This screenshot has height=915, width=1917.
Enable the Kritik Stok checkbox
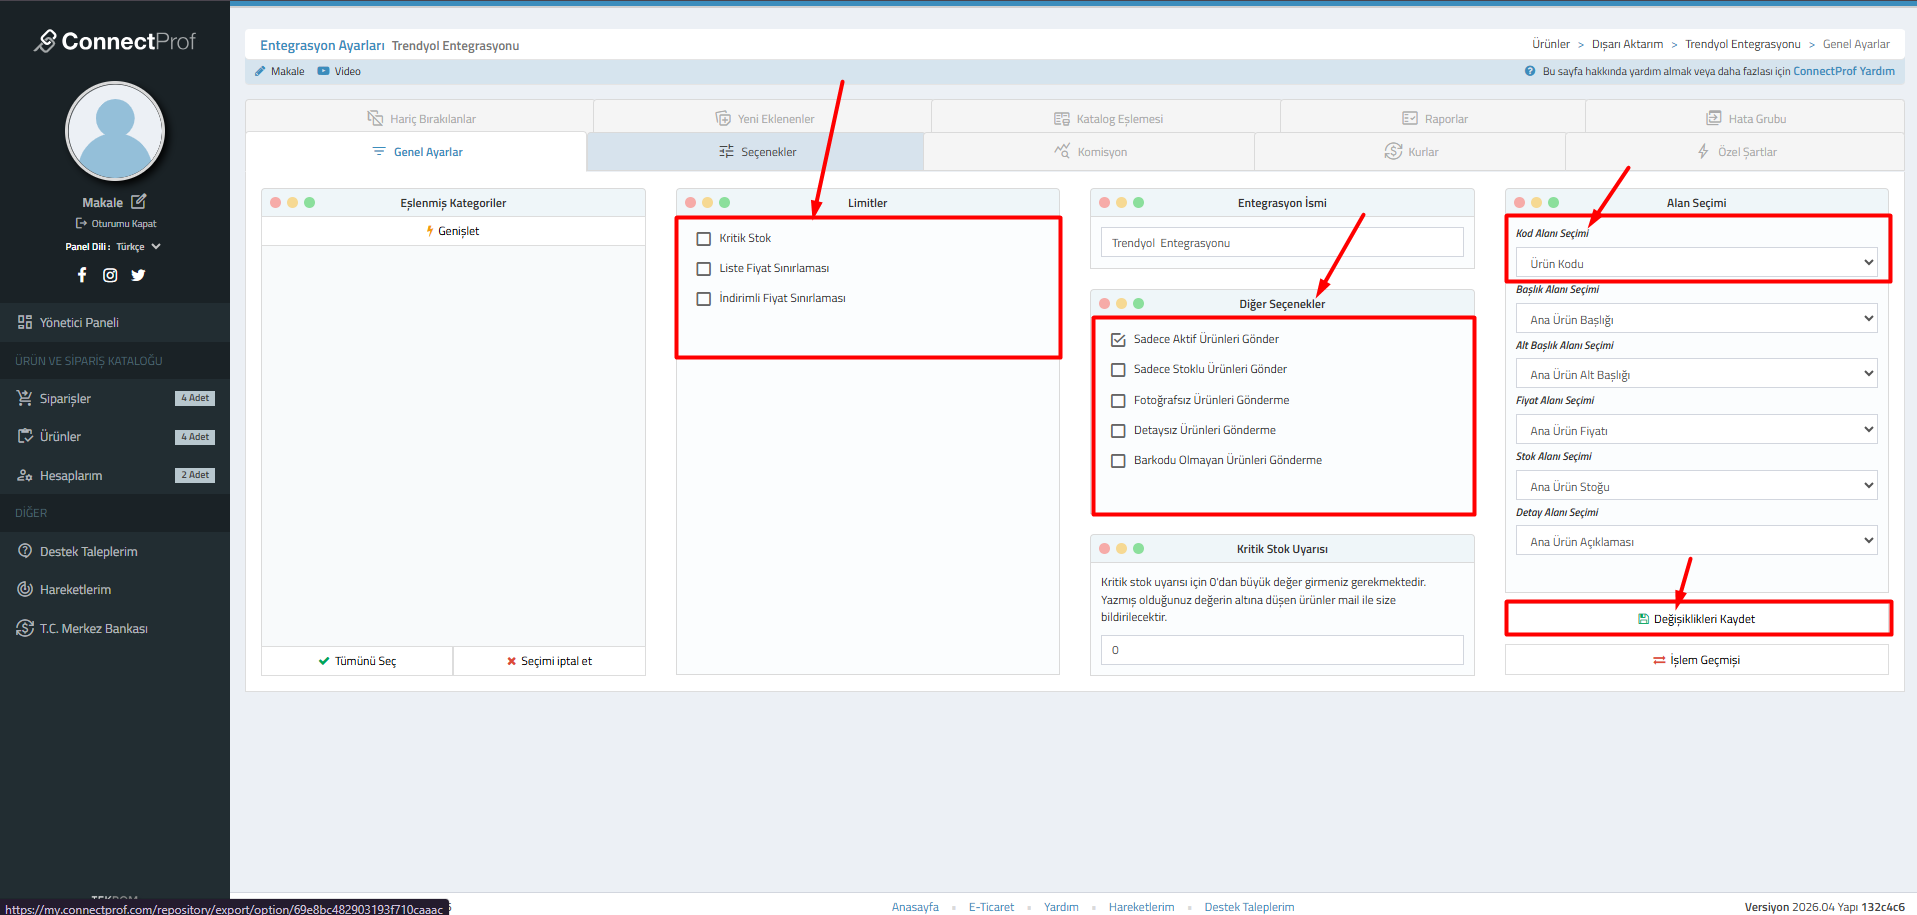(704, 239)
